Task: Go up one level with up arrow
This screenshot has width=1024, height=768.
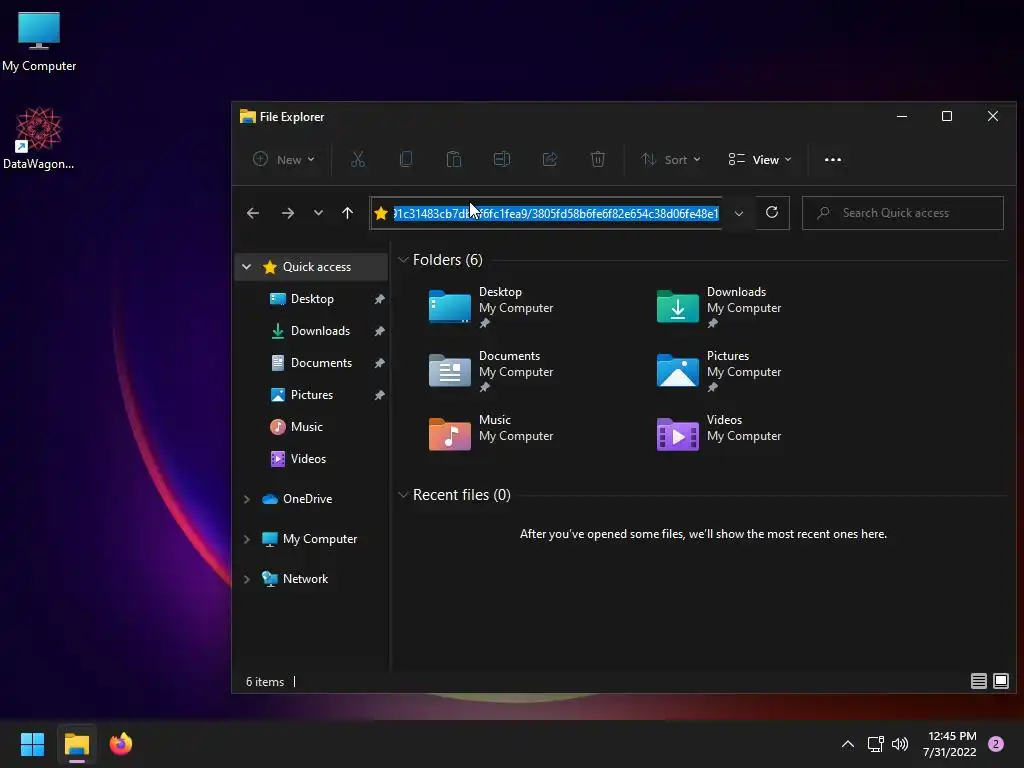Action: (347, 213)
